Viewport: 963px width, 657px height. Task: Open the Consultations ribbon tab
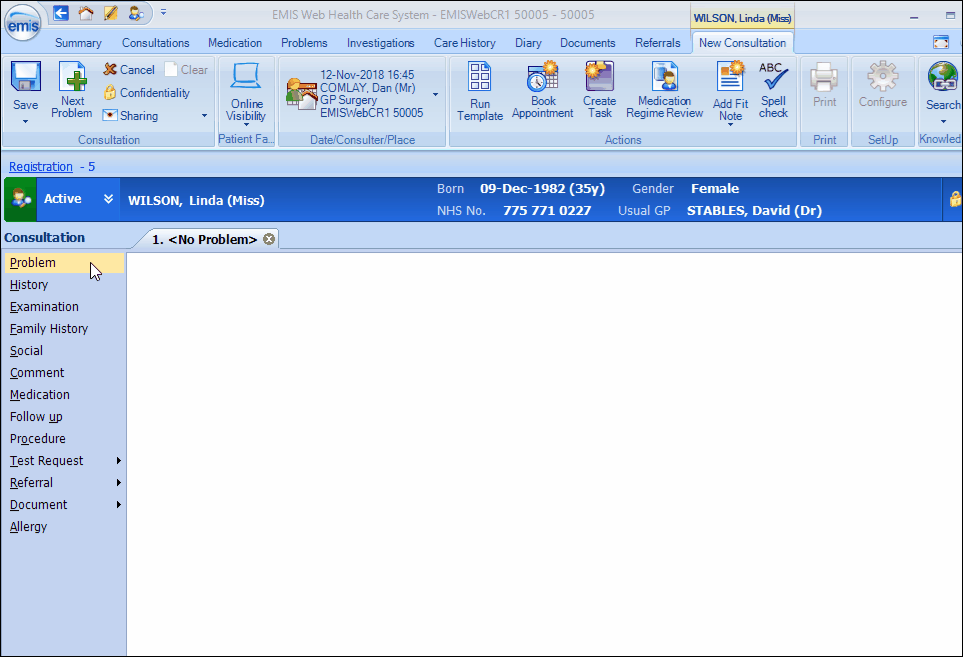[155, 43]
